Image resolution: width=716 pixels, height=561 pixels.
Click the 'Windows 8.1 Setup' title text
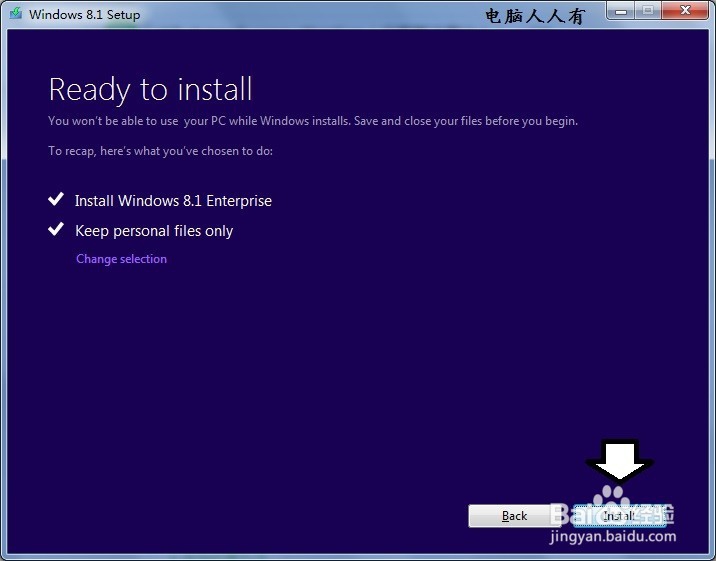tap(84, 15)
